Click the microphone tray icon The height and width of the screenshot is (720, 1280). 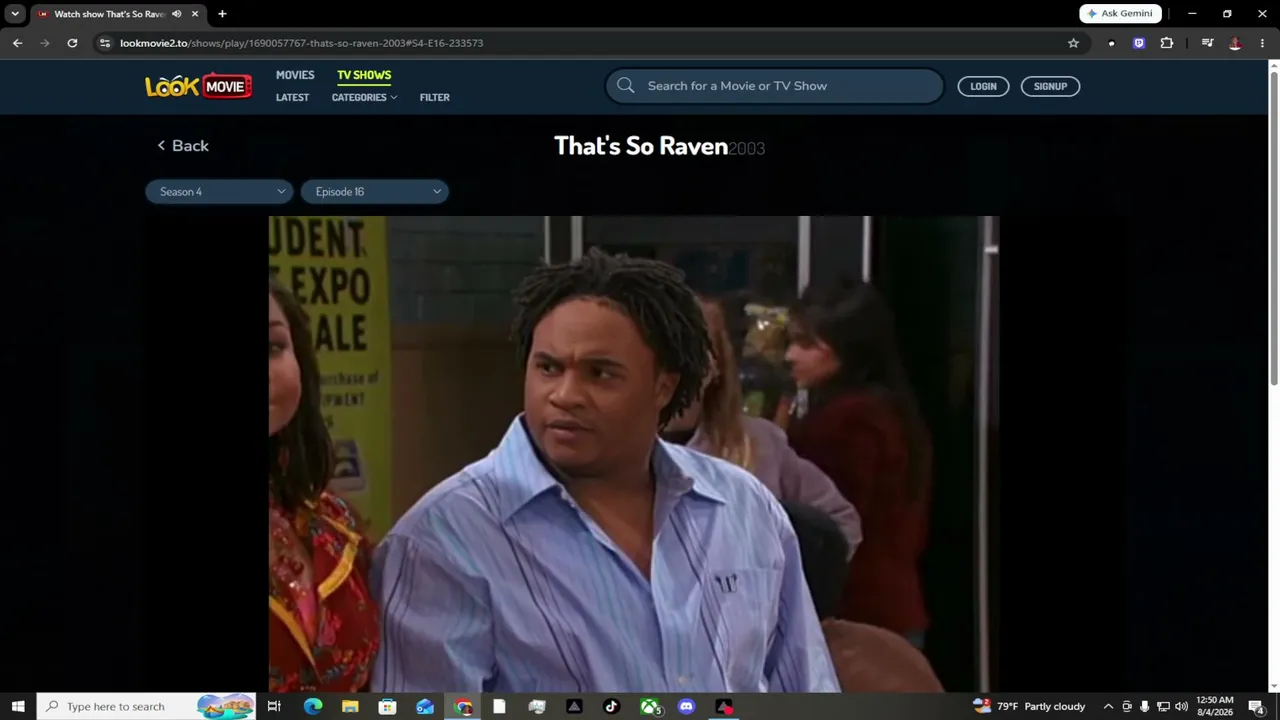click(1145, 706)
